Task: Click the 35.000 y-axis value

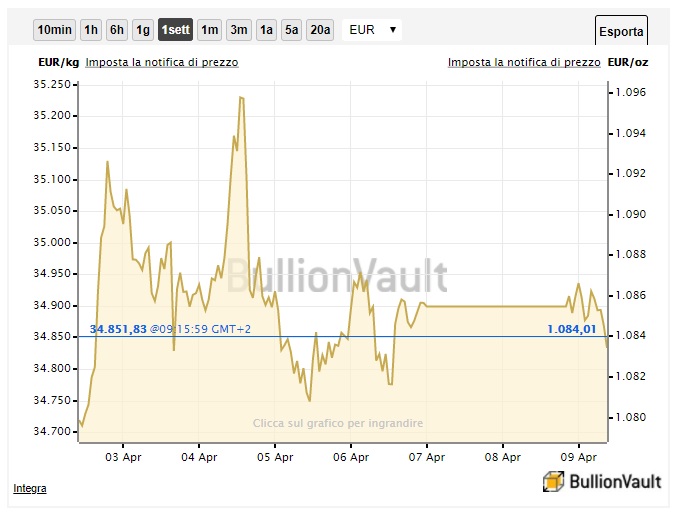Action: (x=52, y=242)
